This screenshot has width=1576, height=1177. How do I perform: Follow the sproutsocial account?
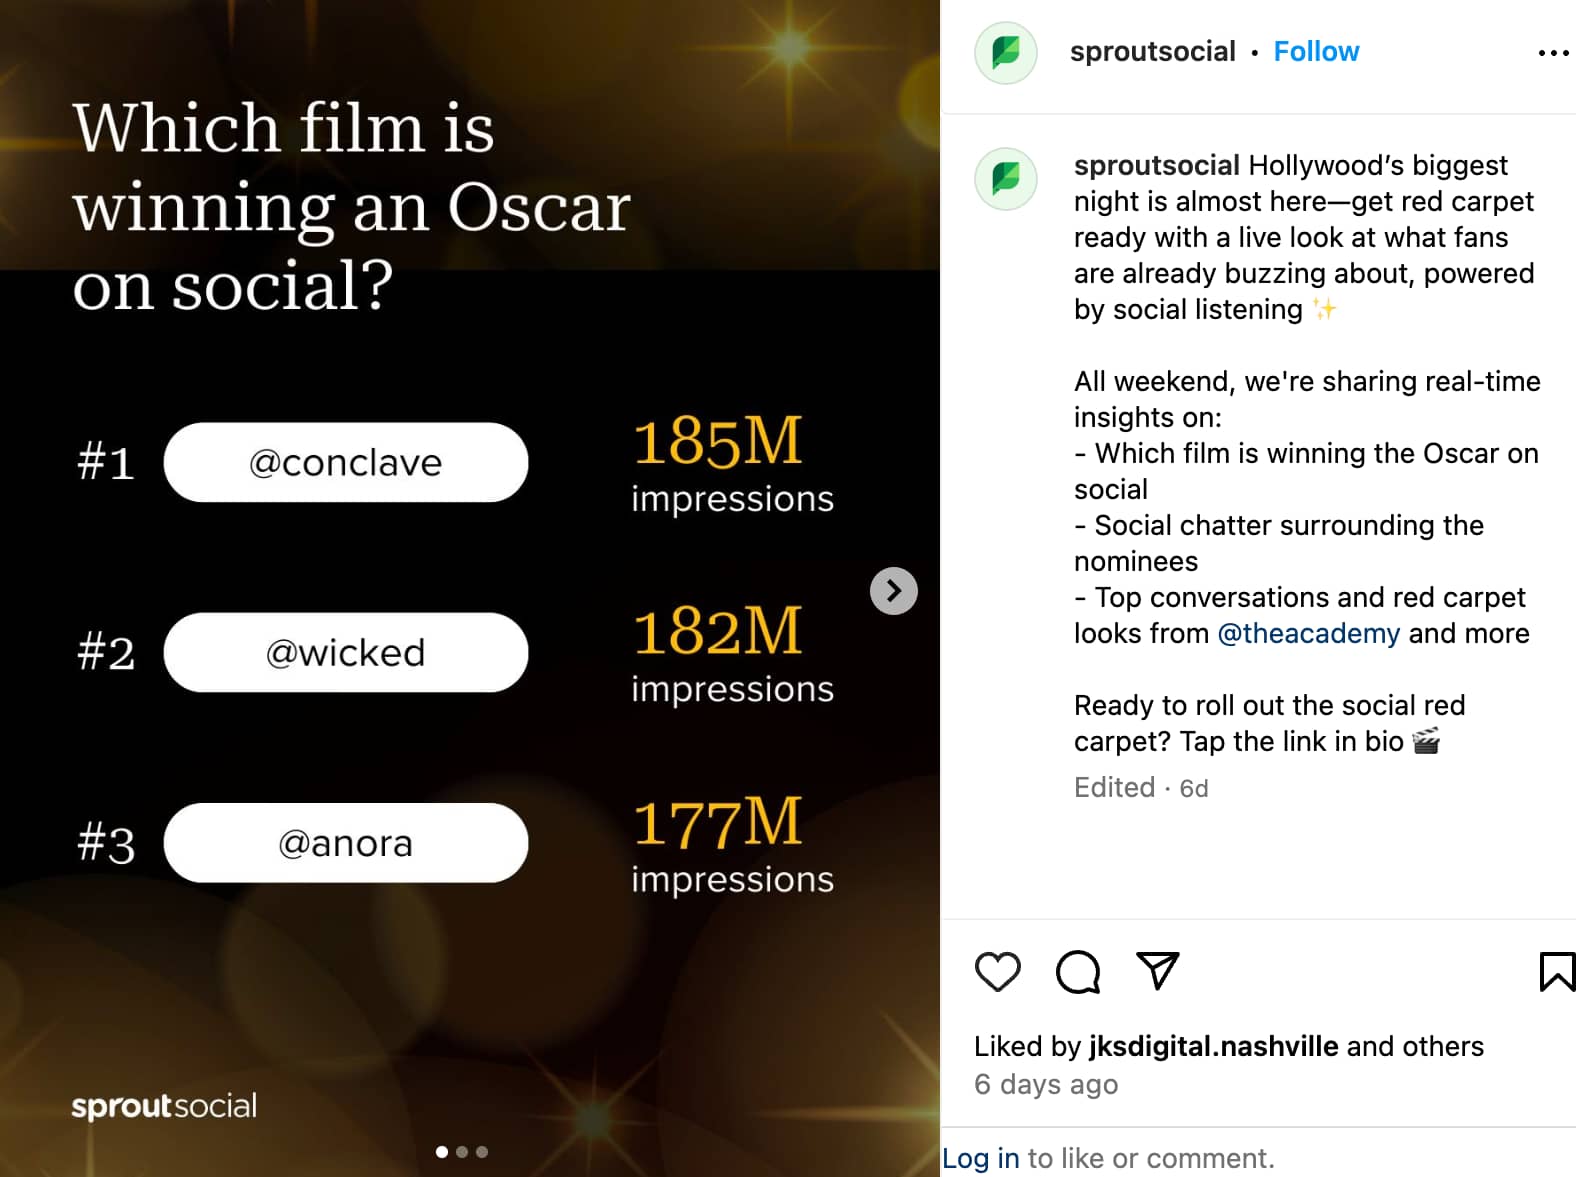point(1316,52)
